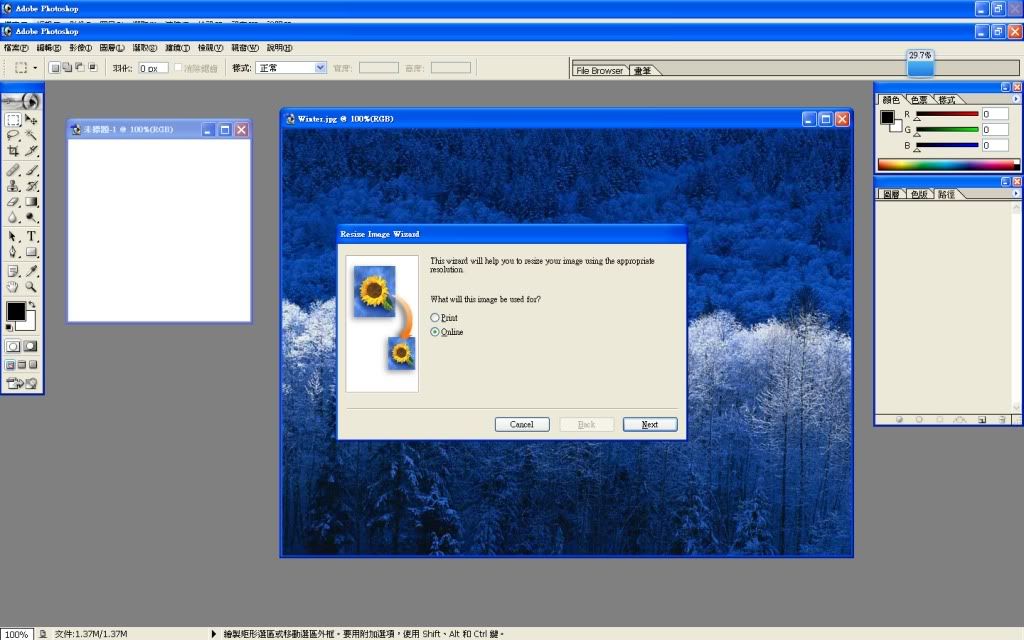Switch to the File Browser tab
The width and height of the screenshot is (1024, 640).
[x=599, y=71]
